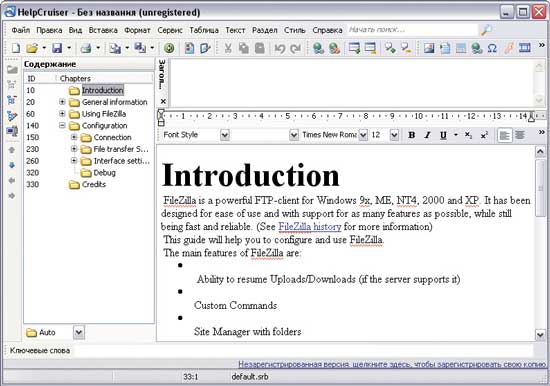Open the Auto dropdown below the contents tree
The image size is (550, 386).
coord(79,332)
